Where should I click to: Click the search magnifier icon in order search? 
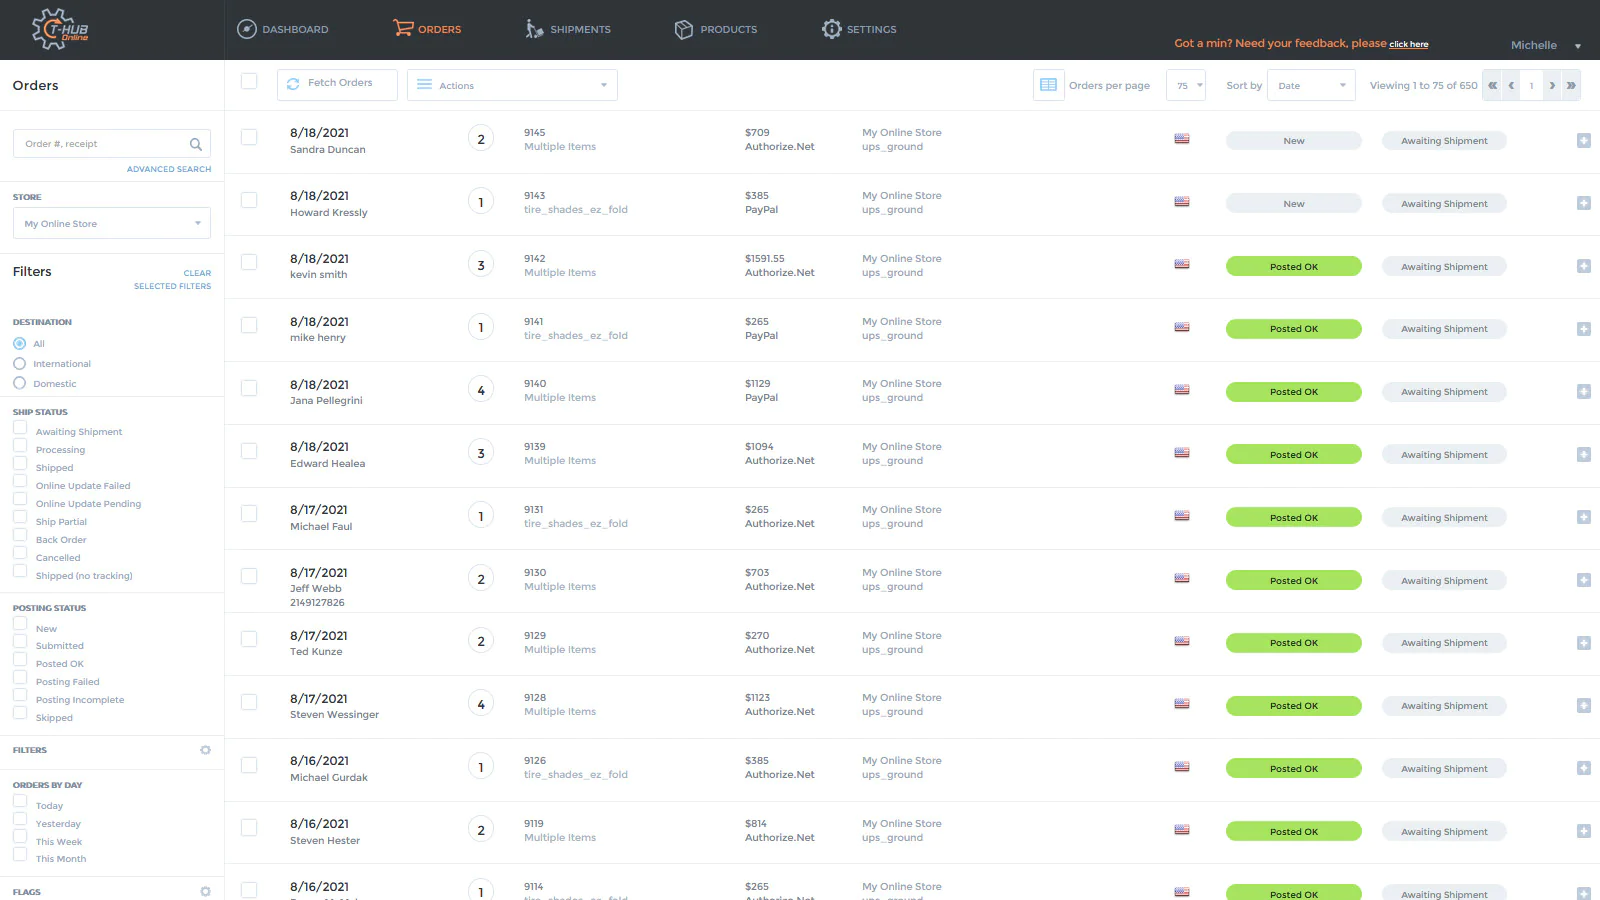(x=196, y=144)
